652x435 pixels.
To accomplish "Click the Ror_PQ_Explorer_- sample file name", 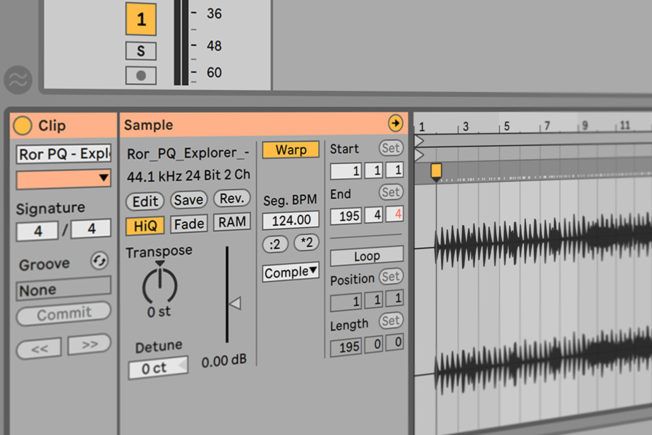I will click(188, 153).
